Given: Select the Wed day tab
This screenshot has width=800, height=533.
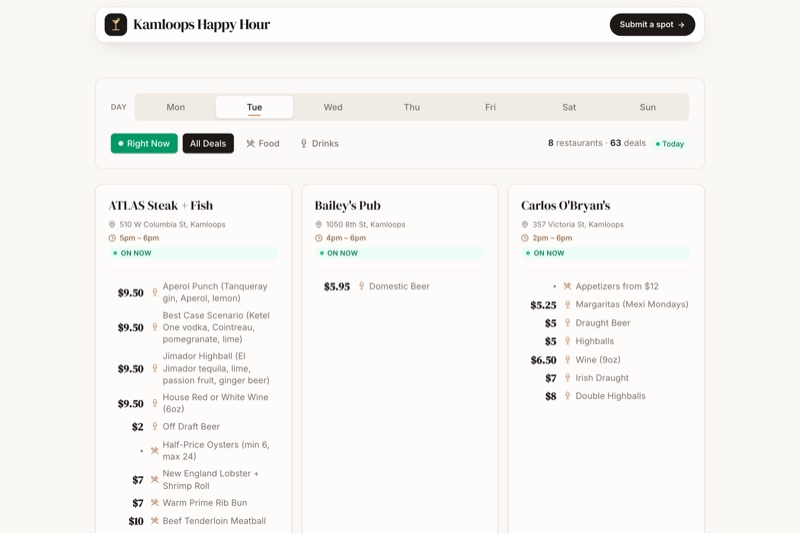Looking at the screenshot, I should pyautogui.click(x=333, y=107).
